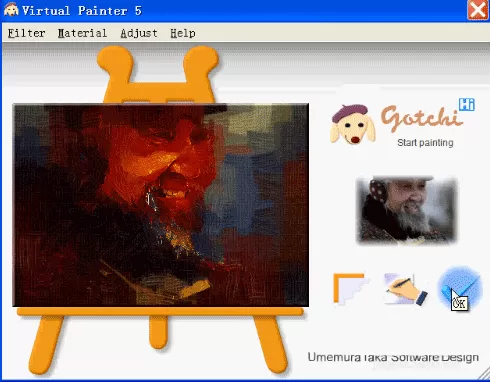Click the blue Hi badge
This screenshot has width=490, height=382.
tap(467, 105)
